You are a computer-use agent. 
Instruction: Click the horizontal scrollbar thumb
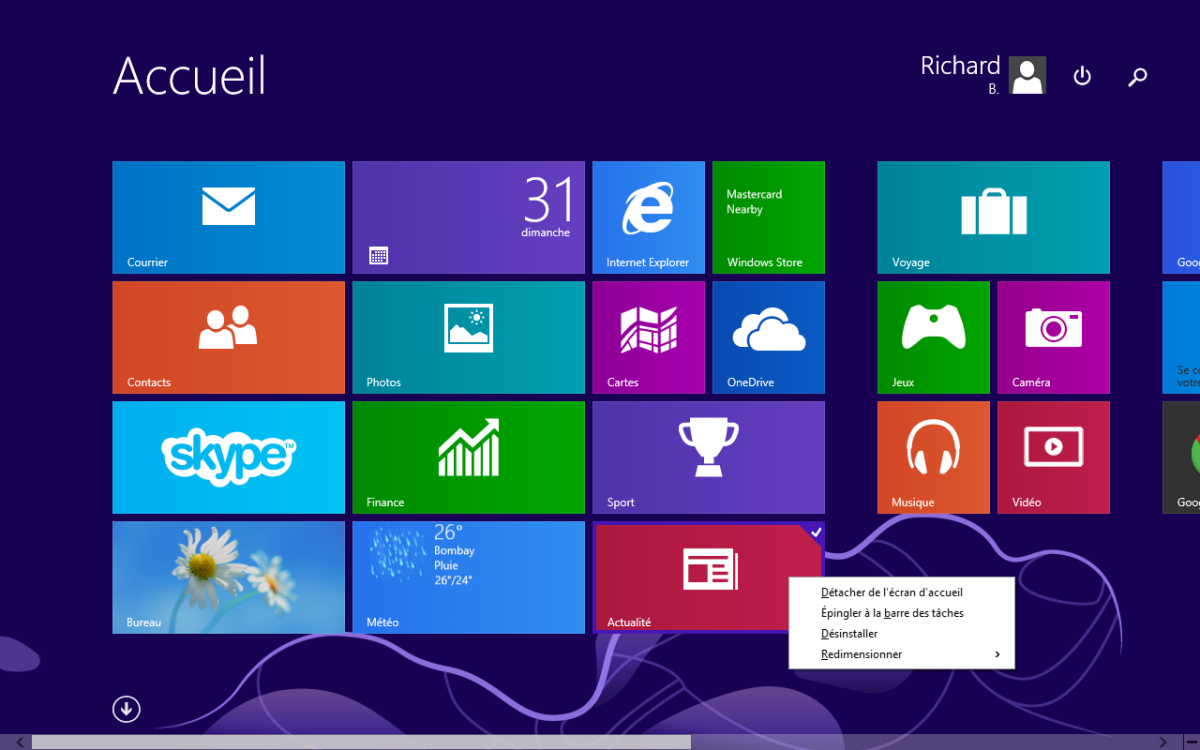(x=361, y=742)
